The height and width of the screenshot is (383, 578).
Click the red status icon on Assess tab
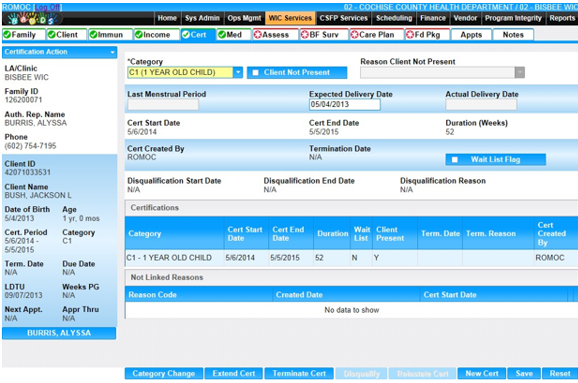(x=258, y=35)
